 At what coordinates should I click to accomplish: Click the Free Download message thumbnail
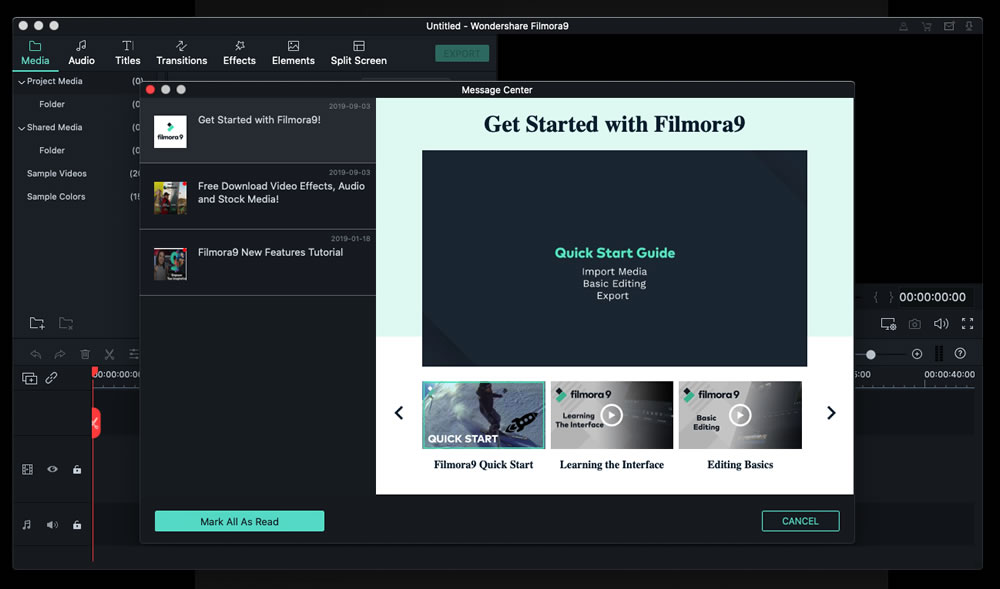pos(170,198)
